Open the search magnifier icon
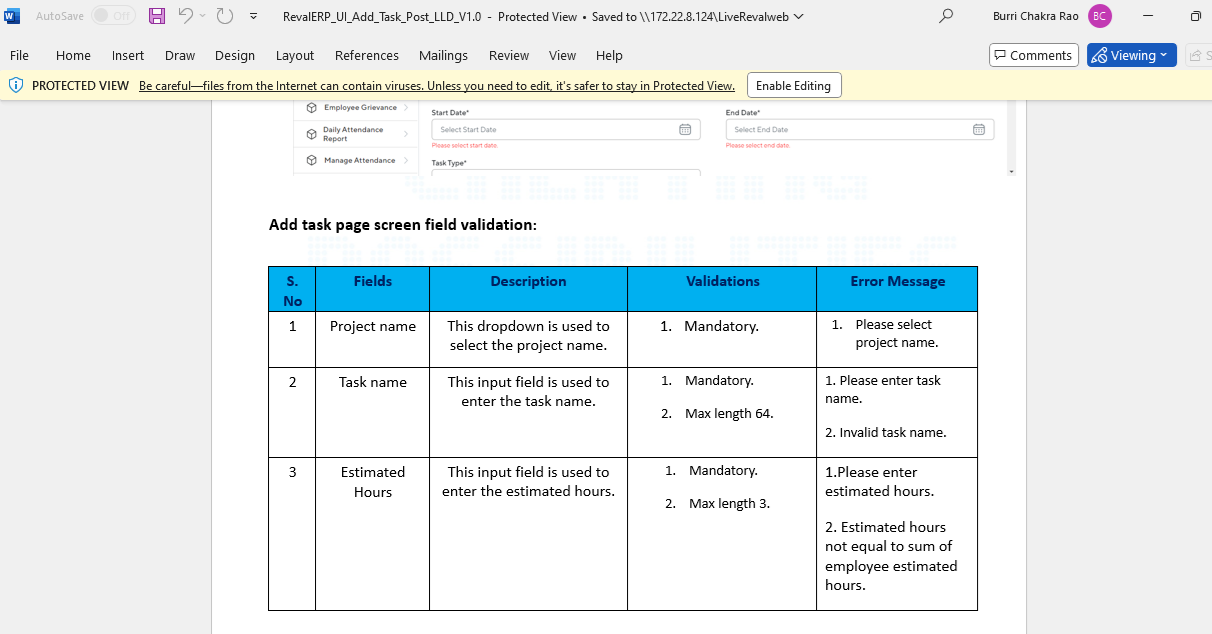Image resolution: width=1212 pixels, height=634 pixels. click(945, 16)
